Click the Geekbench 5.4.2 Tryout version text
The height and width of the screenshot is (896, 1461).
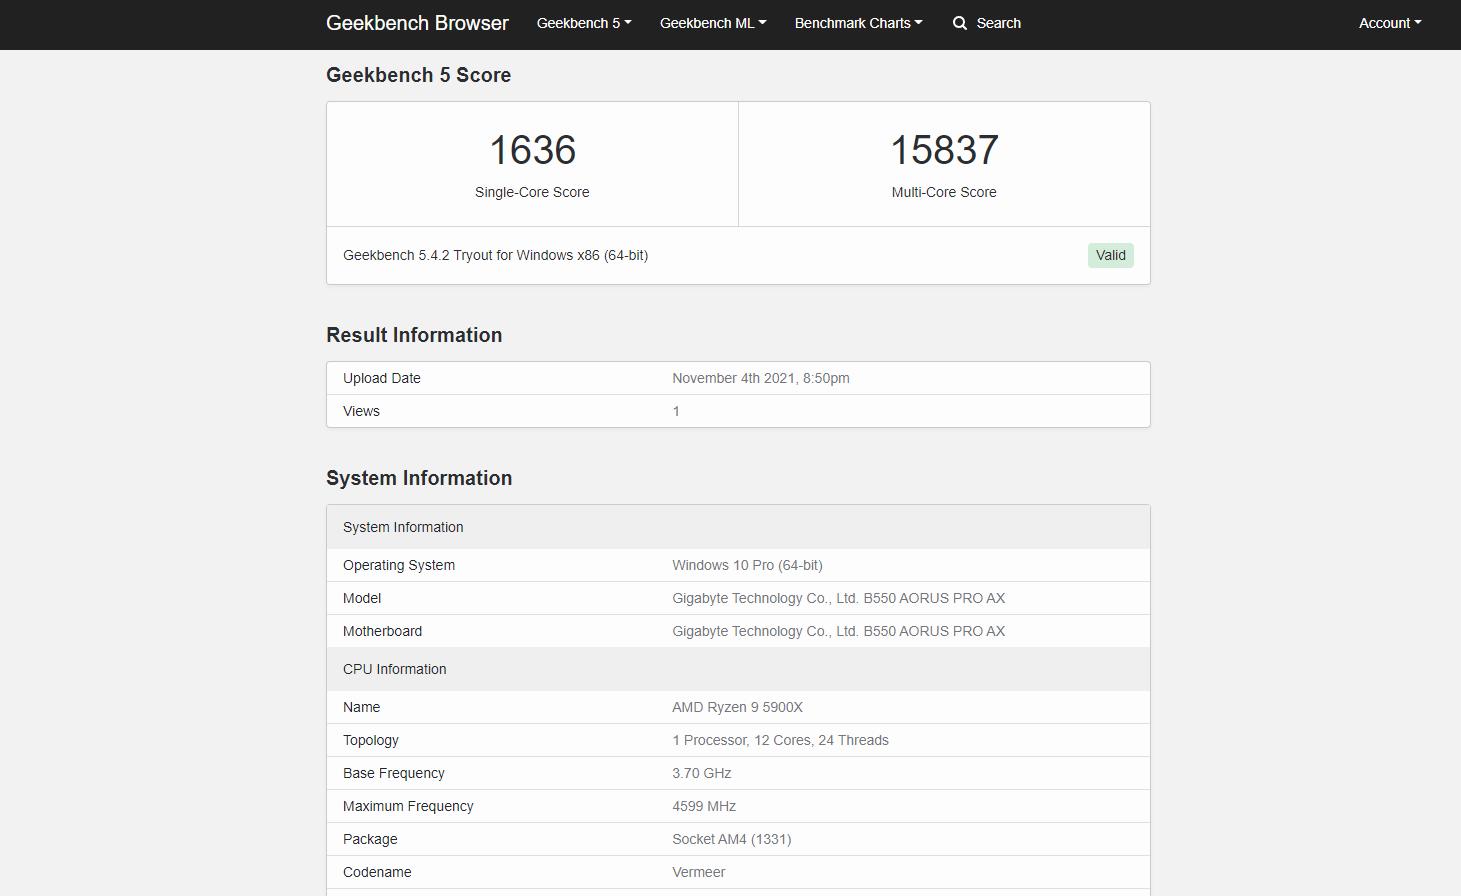click(496, 255)
